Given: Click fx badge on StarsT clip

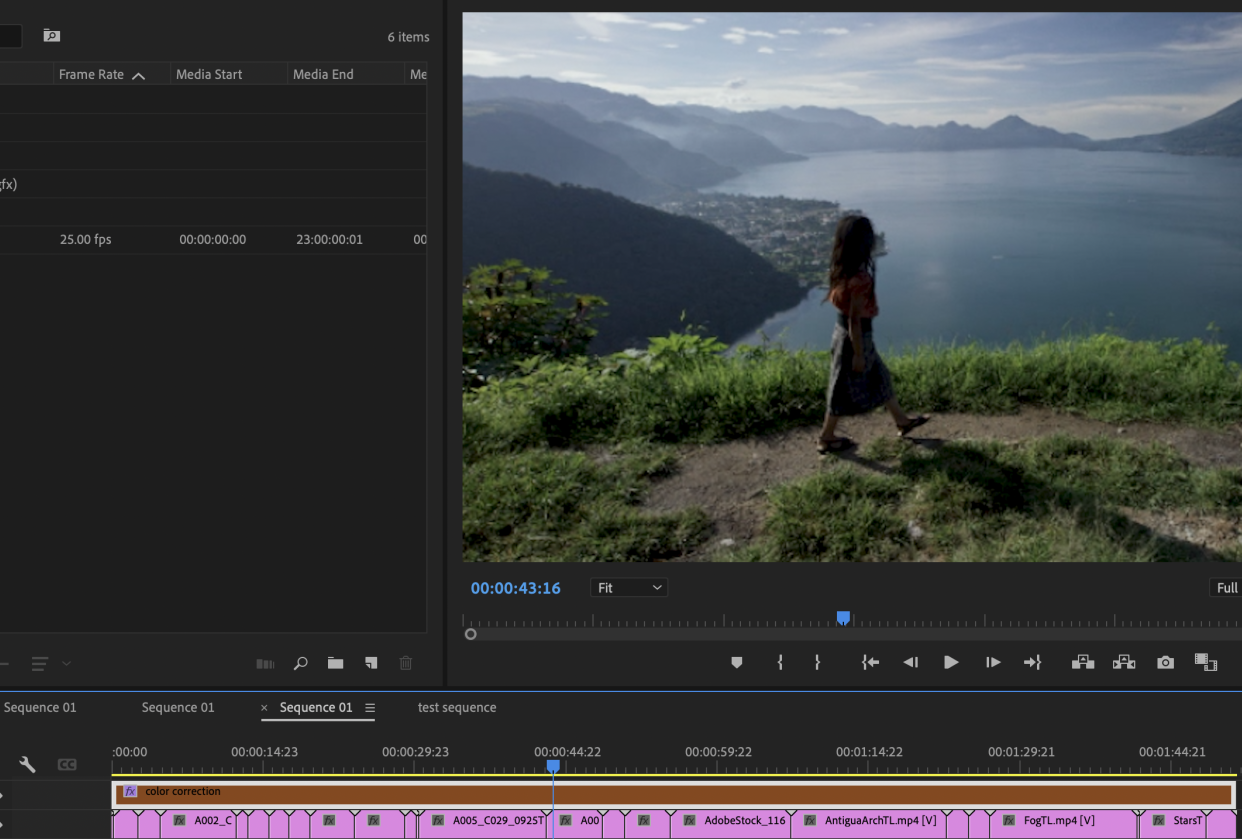Looking at the screenshot, I should tap(1159, 820).
